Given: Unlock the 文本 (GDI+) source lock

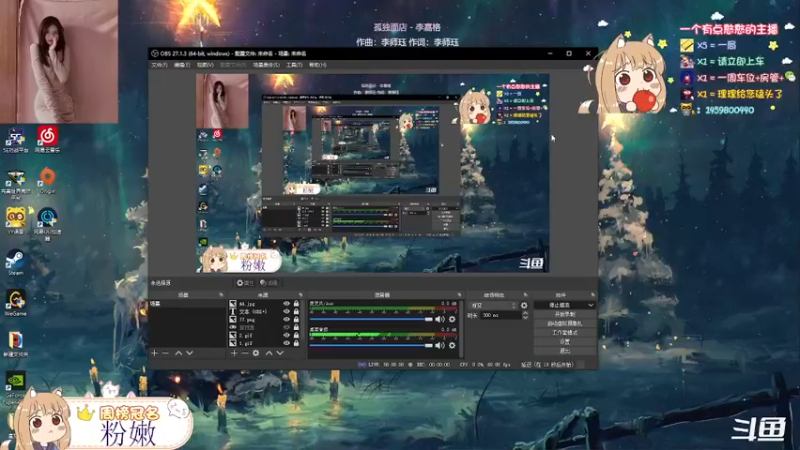Looking at the screenshot, I should click(296, 311).
